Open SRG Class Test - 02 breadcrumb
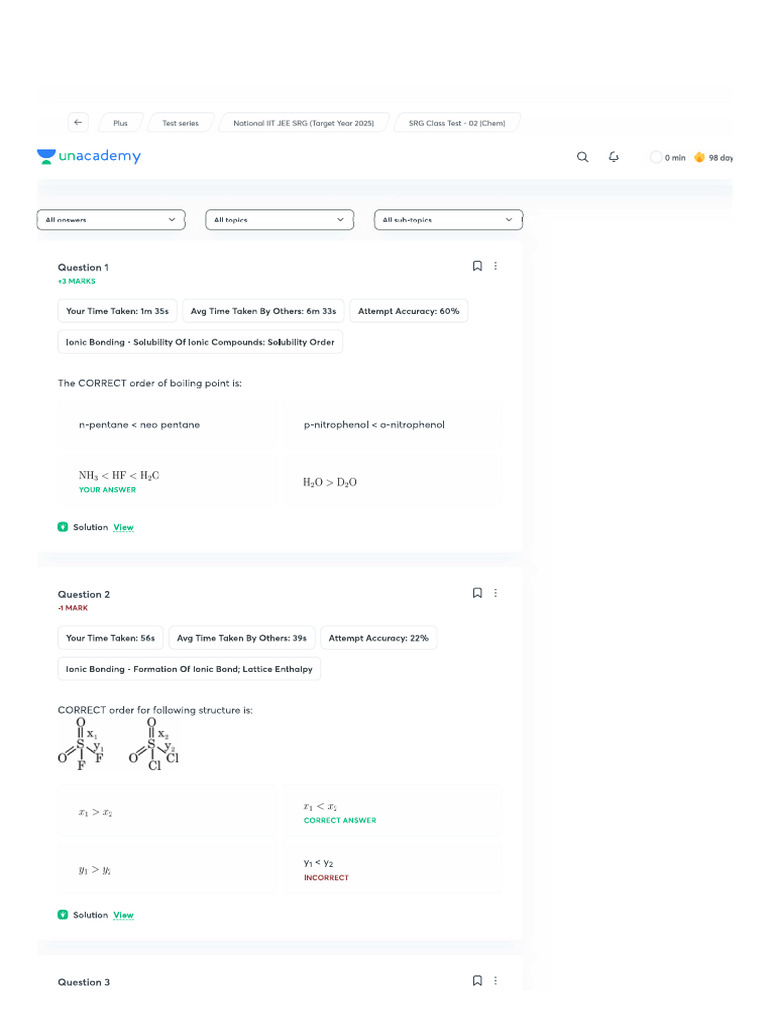The width and height of the screenshot is (768, 1024). (x=457, y=123)
